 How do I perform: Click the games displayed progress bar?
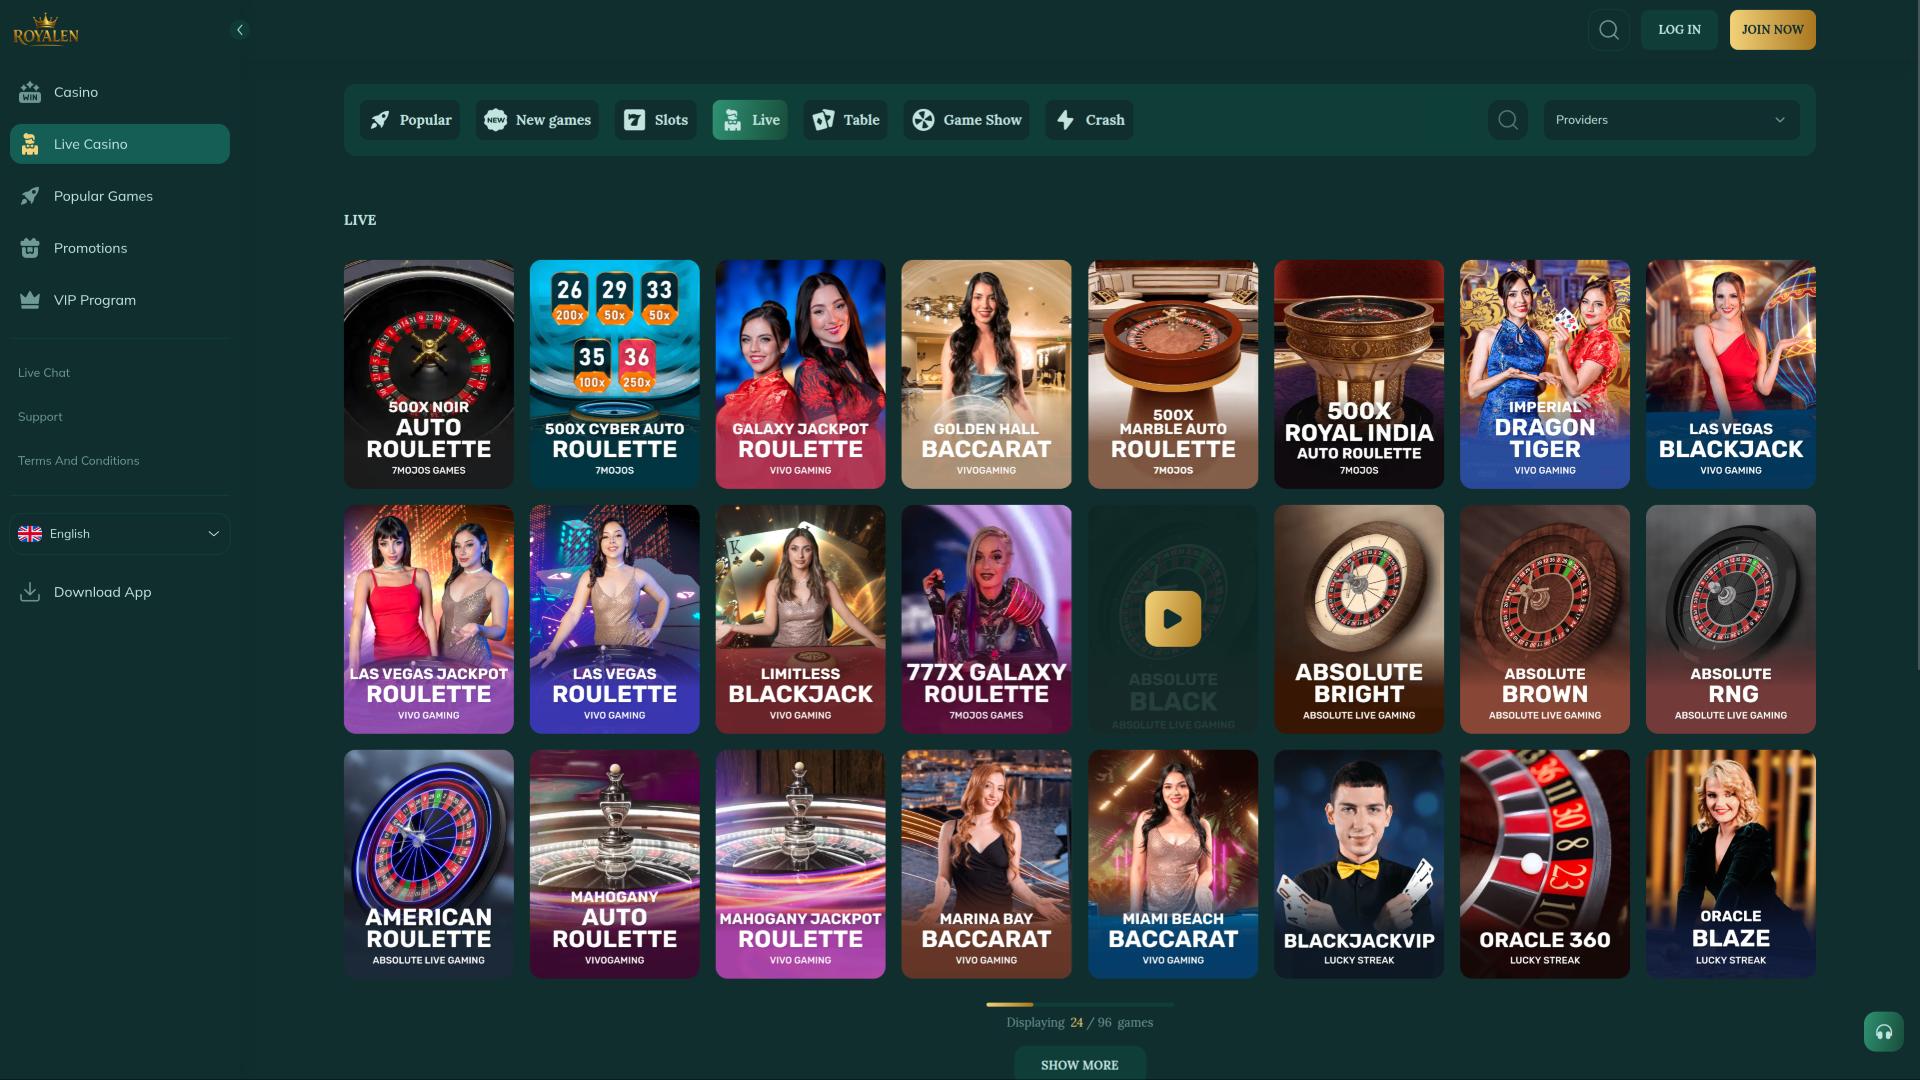click(x=1079, y=1004)
